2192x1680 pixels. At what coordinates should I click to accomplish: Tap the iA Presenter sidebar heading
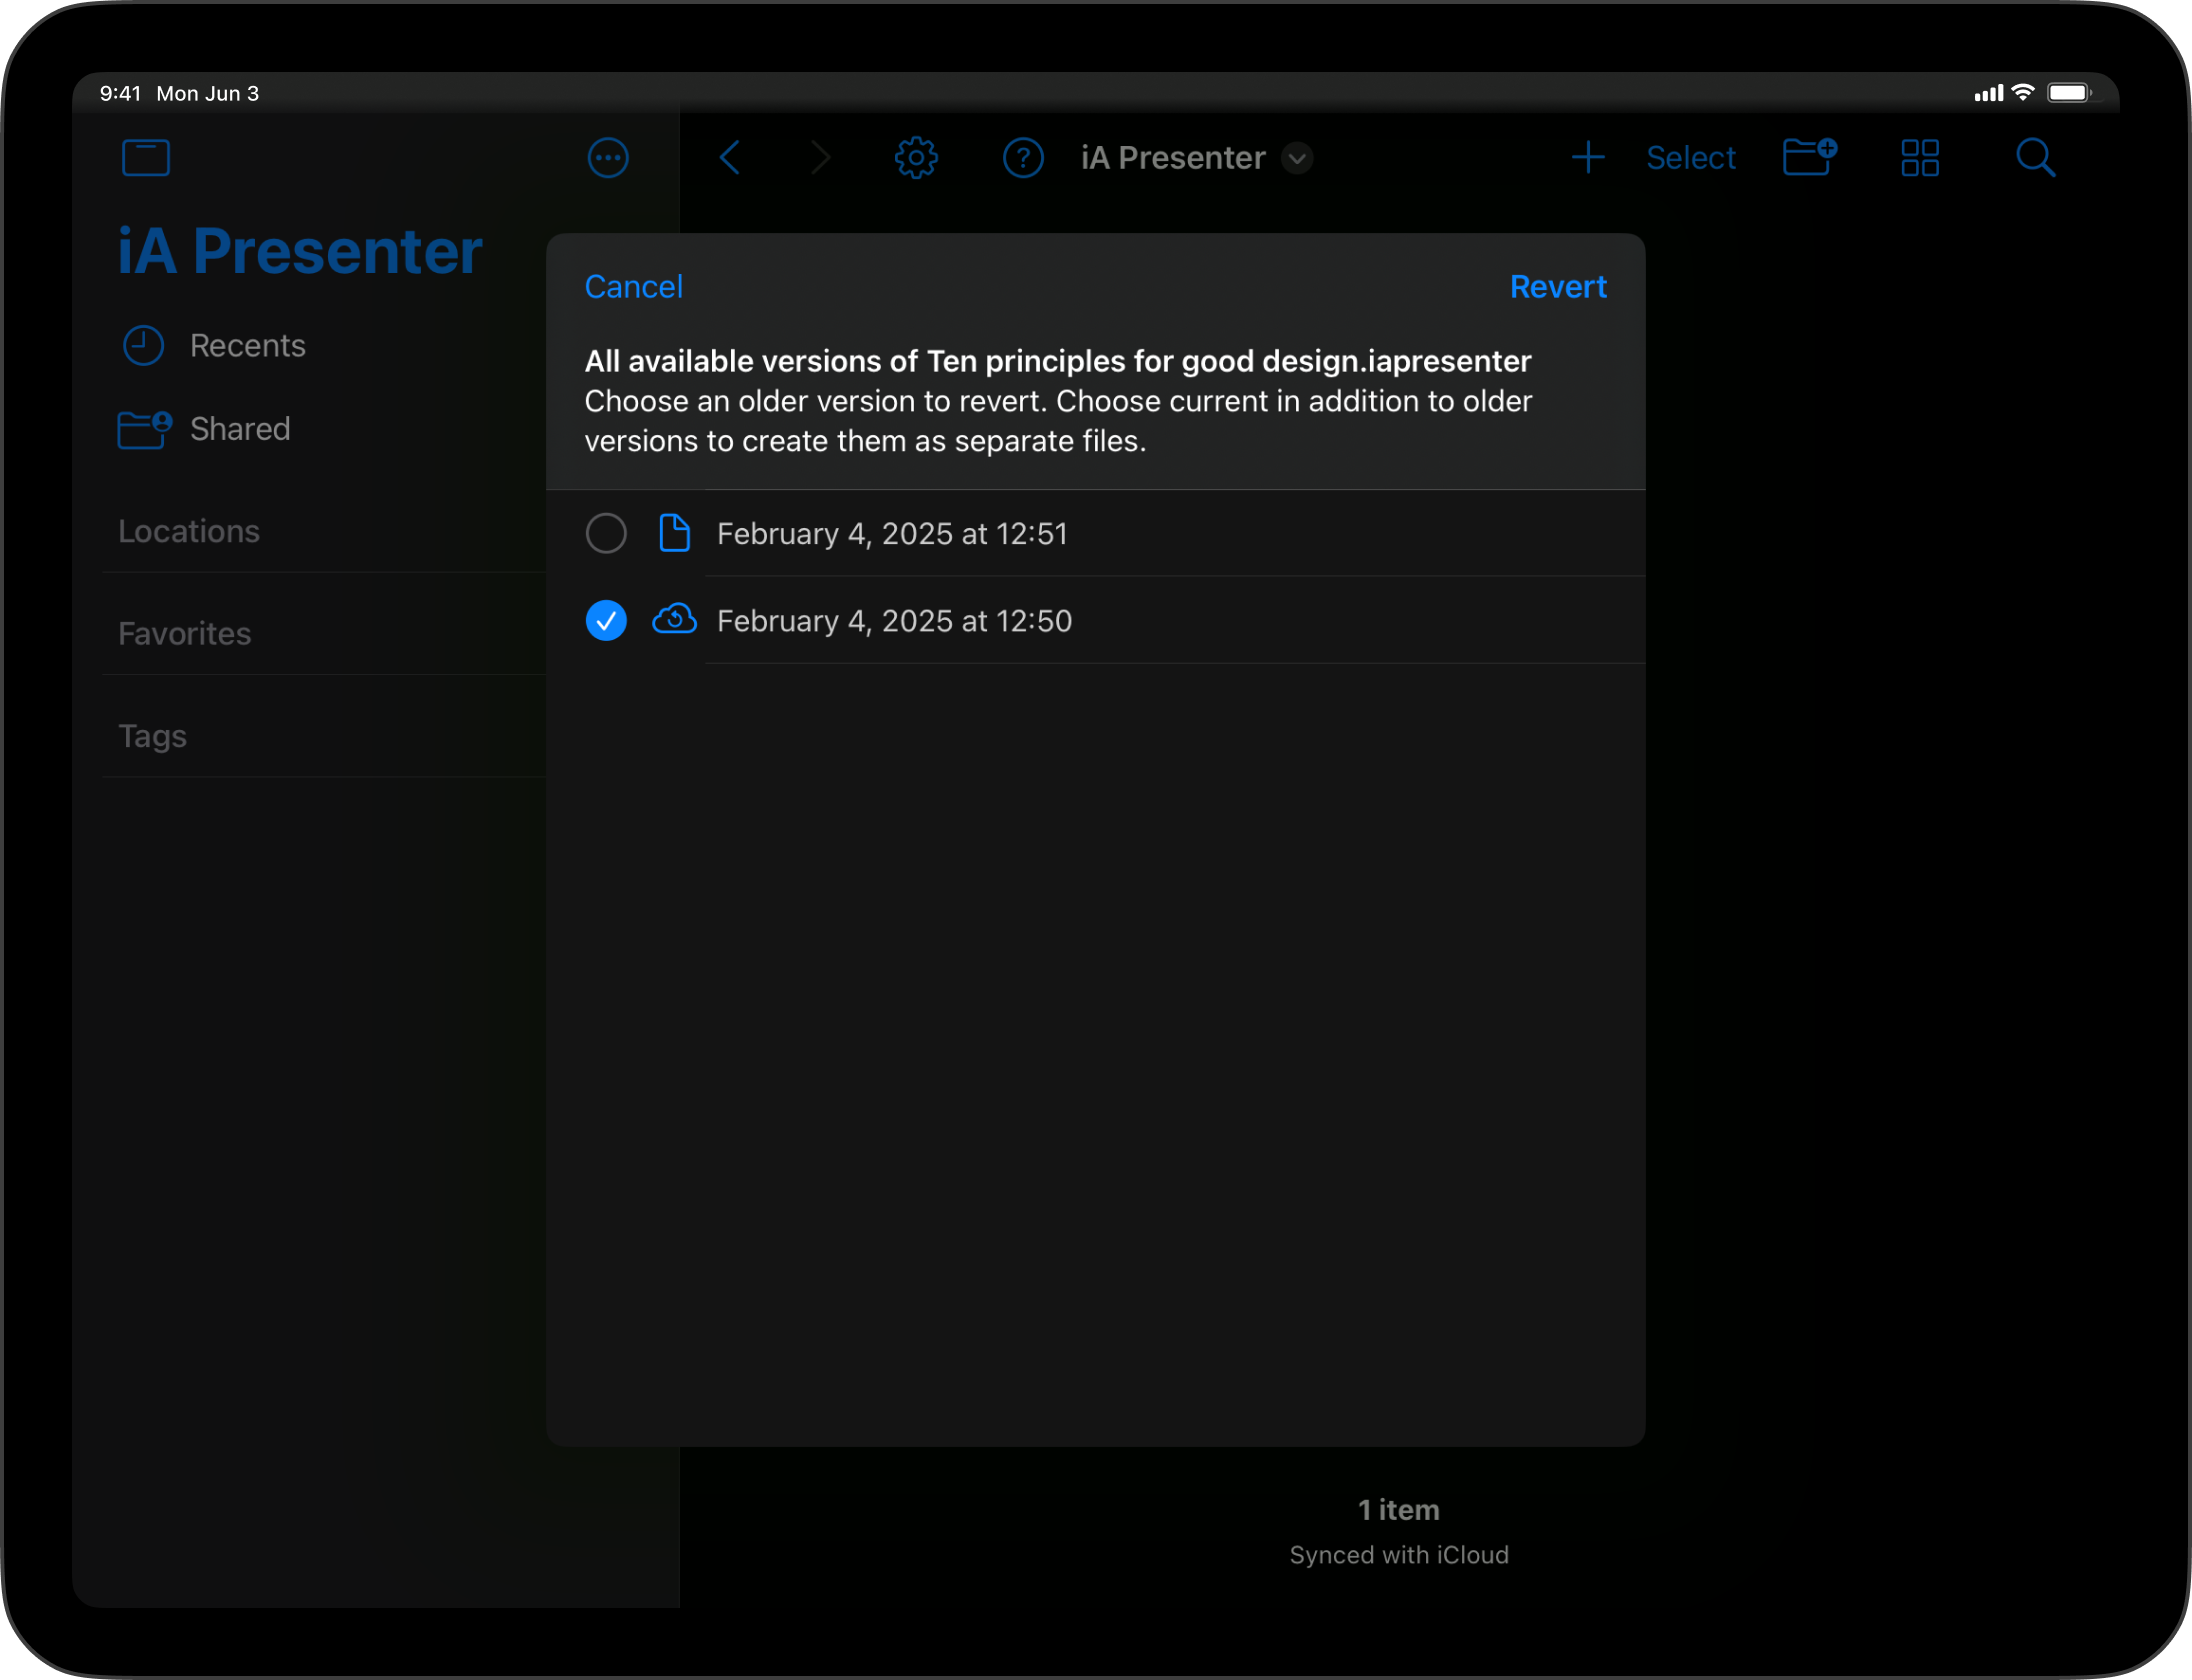tap(300, 251)
